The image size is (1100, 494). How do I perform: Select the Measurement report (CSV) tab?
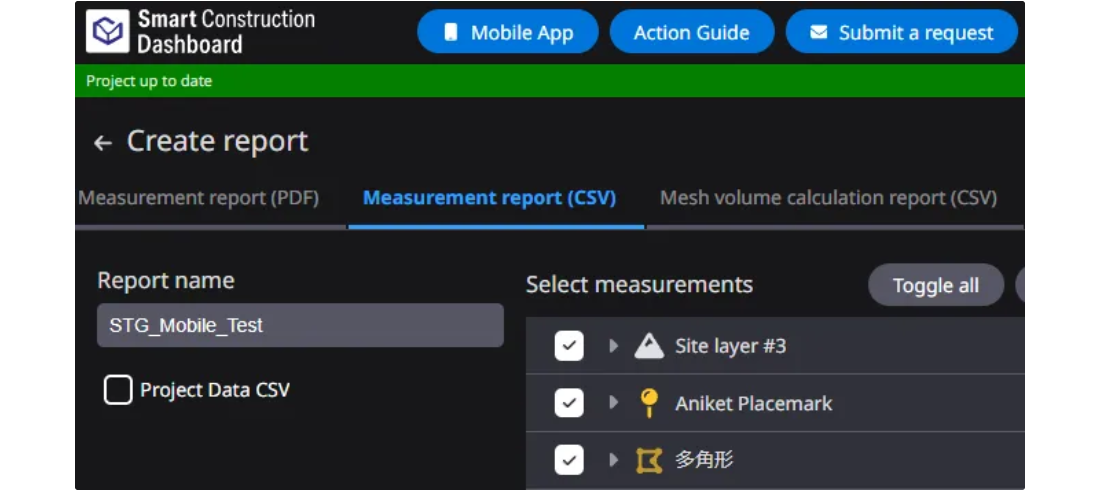tap(489, 198)
